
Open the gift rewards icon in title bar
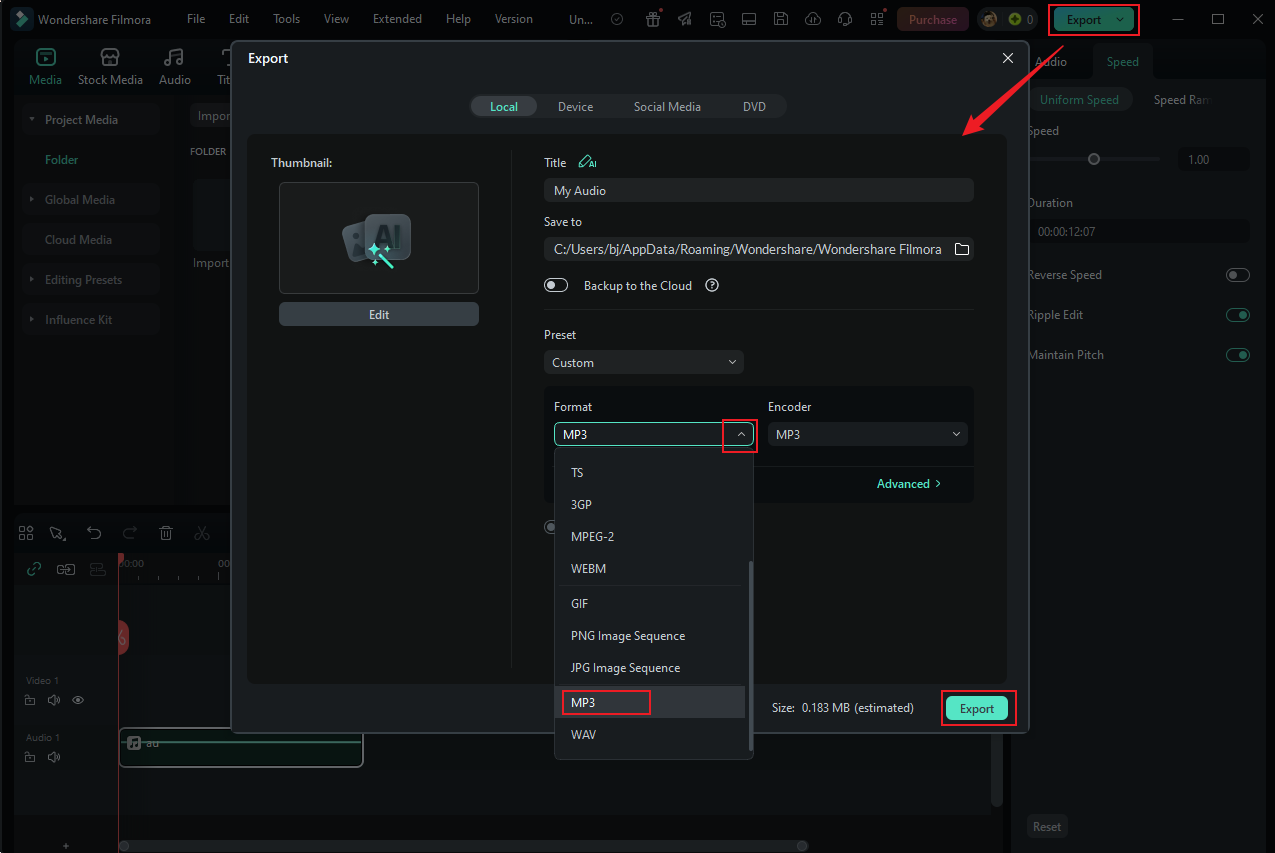click(653, 19)
